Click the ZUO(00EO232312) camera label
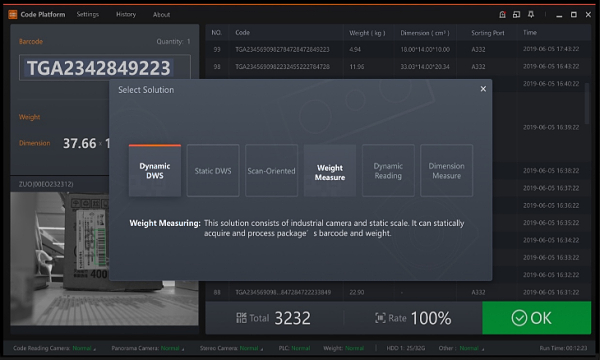 coord(46,184)
